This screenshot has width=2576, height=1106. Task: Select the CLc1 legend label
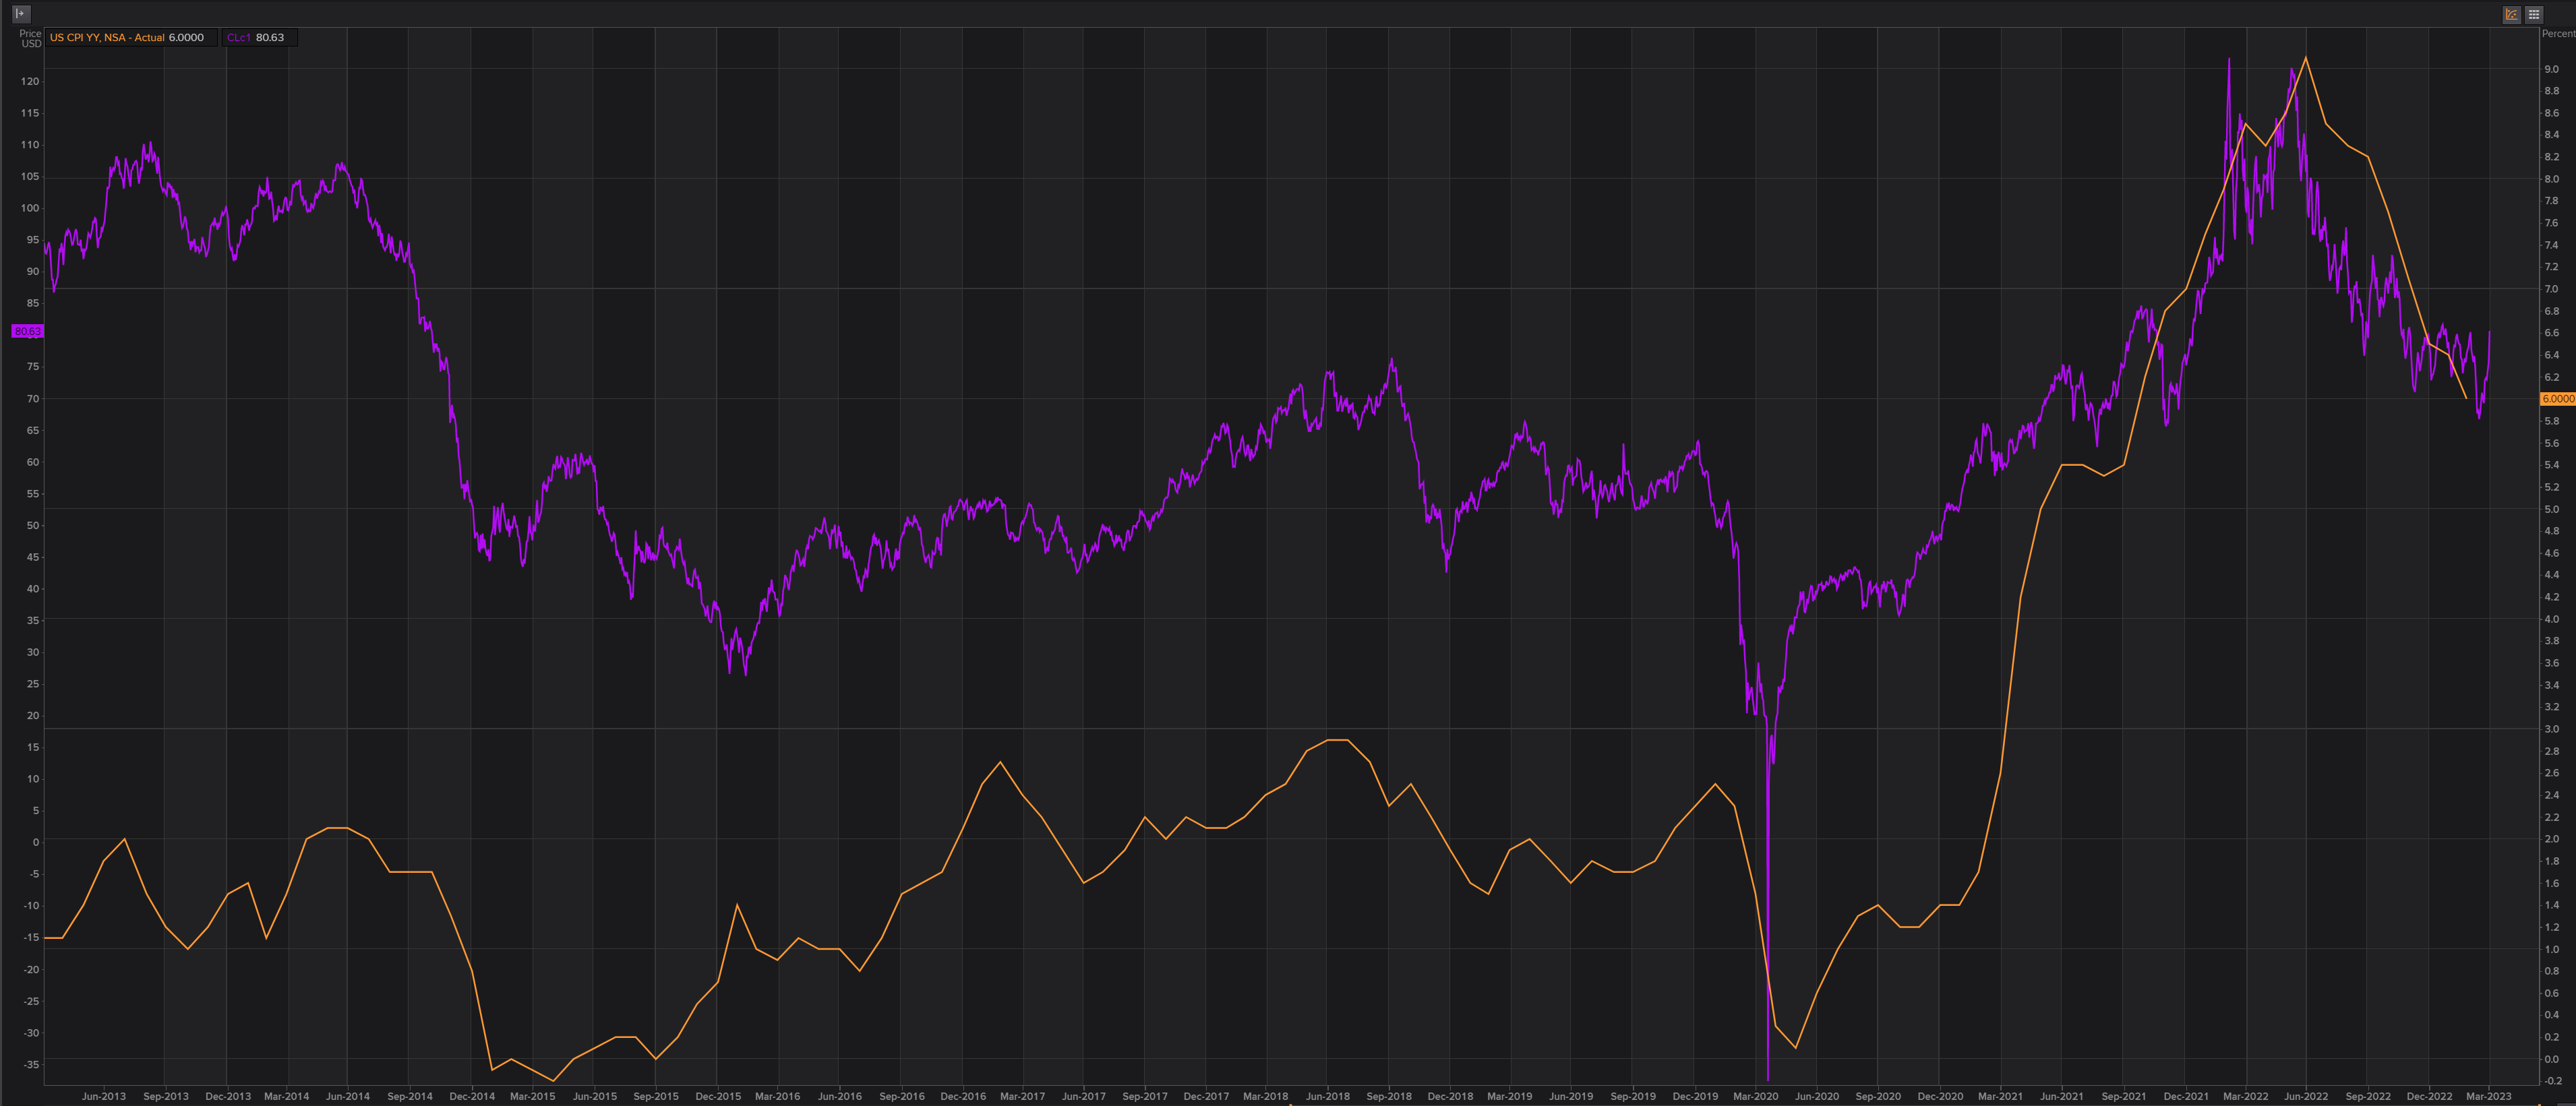pyautogui.click(x=239, y=38)
